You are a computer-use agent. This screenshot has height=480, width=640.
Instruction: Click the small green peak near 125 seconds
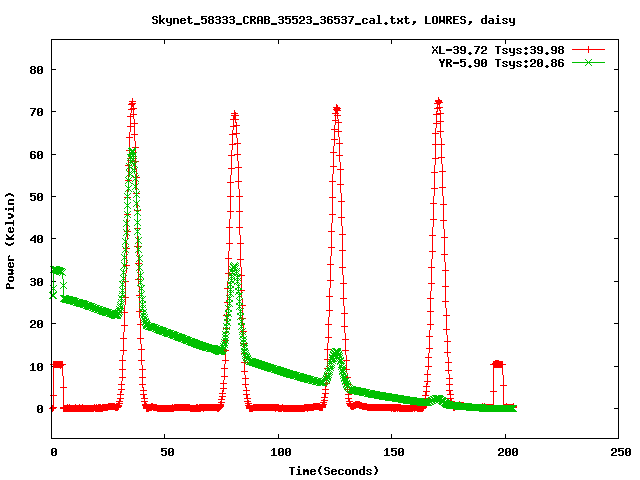pyautogui.click(x=336, y=353)
